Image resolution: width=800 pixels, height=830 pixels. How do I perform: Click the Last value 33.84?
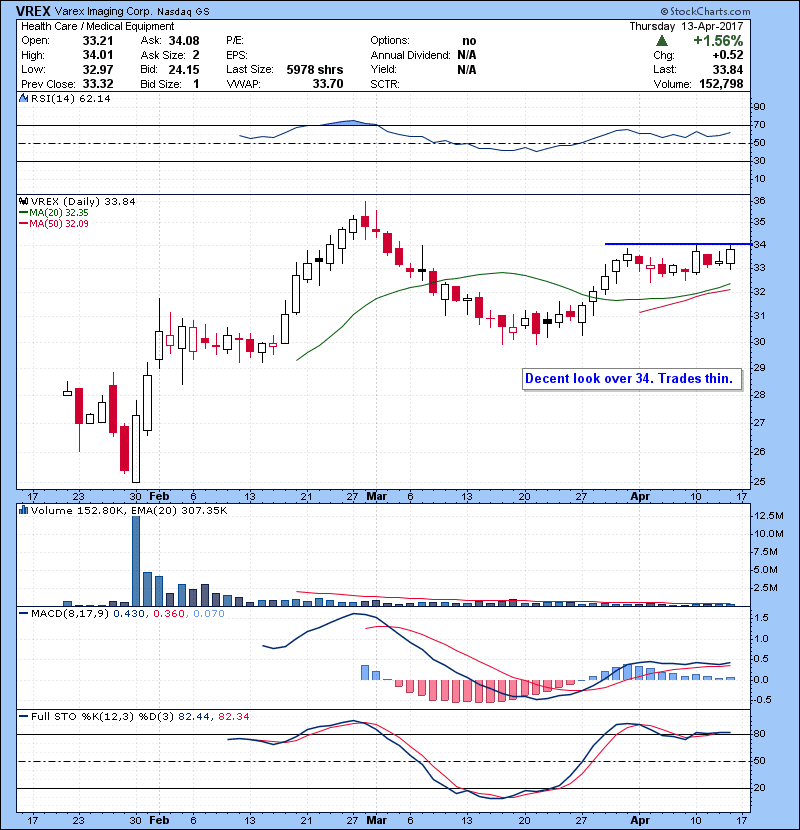tap(728, 69)
